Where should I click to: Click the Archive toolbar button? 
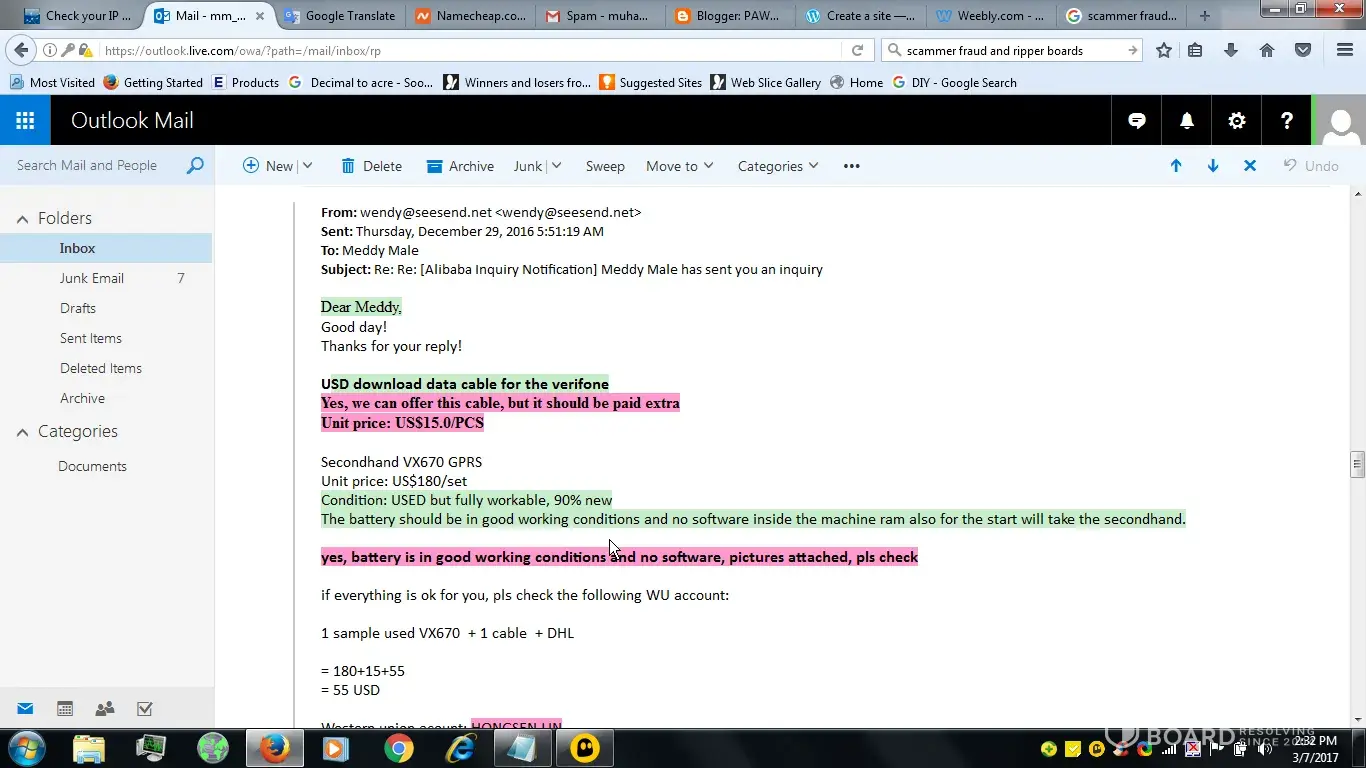(x=460, y=166)
